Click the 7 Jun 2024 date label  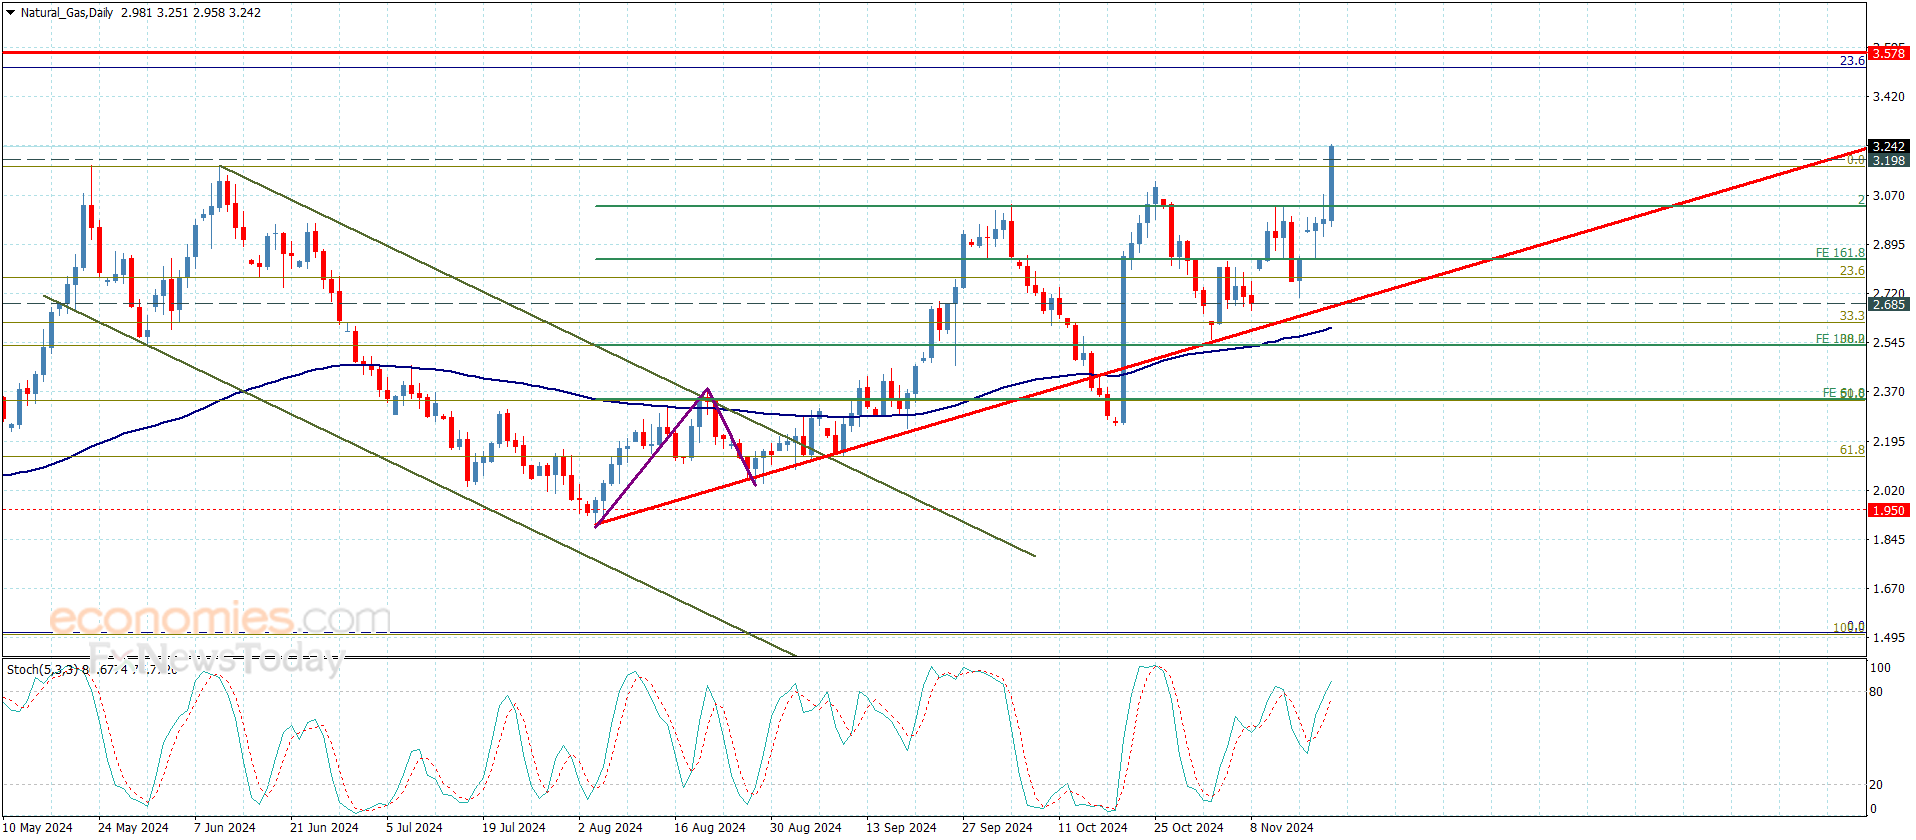[224, 827]
